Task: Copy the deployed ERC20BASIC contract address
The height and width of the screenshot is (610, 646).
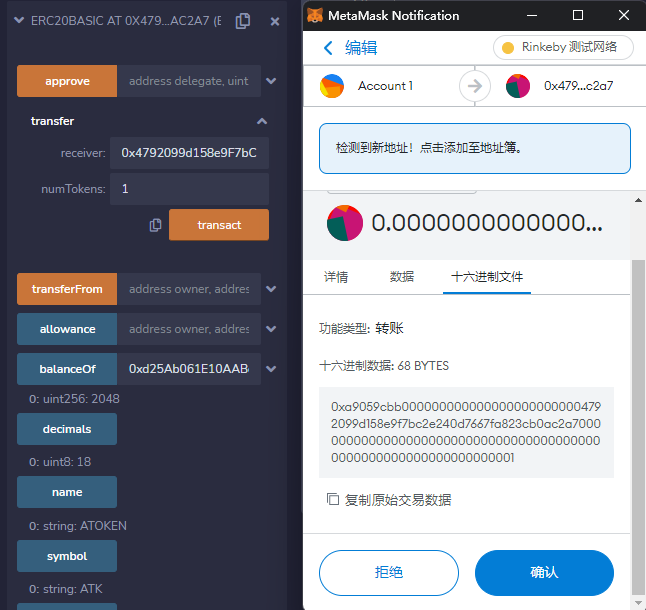Action: tap(243, 21)
